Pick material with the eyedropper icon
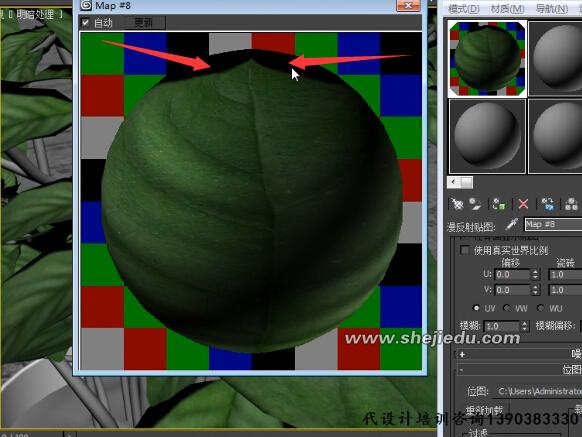The height and width of the screenshot is (437, 582). 512,224
